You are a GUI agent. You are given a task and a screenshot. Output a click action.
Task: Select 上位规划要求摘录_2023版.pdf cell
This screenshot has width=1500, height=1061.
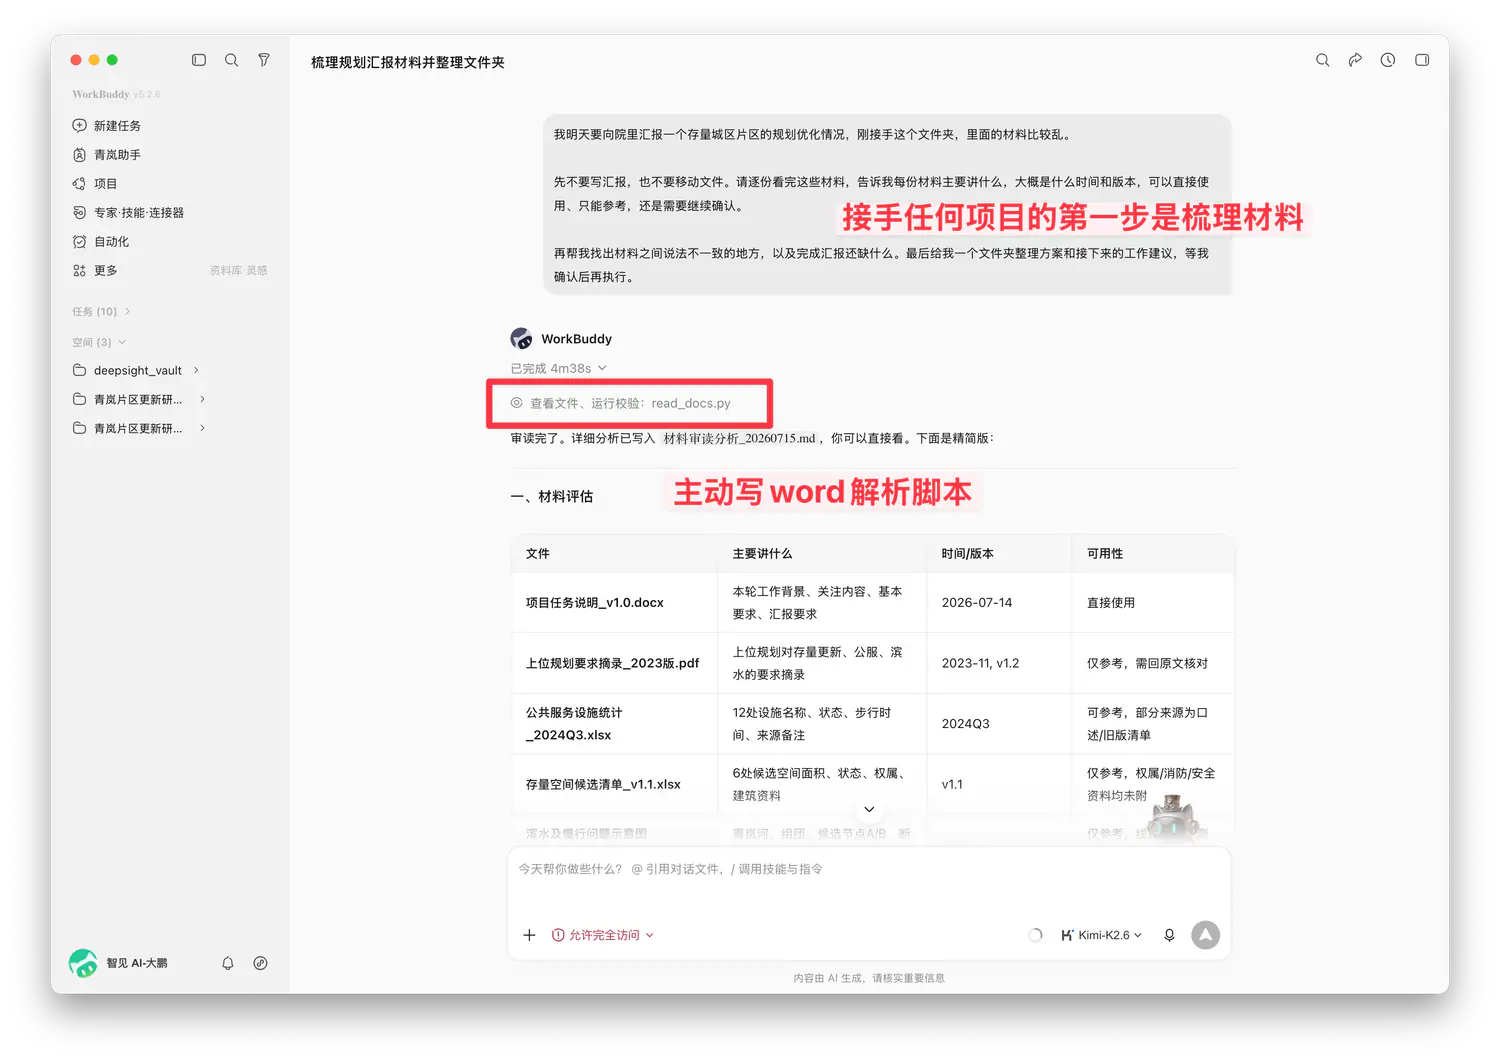614,664
